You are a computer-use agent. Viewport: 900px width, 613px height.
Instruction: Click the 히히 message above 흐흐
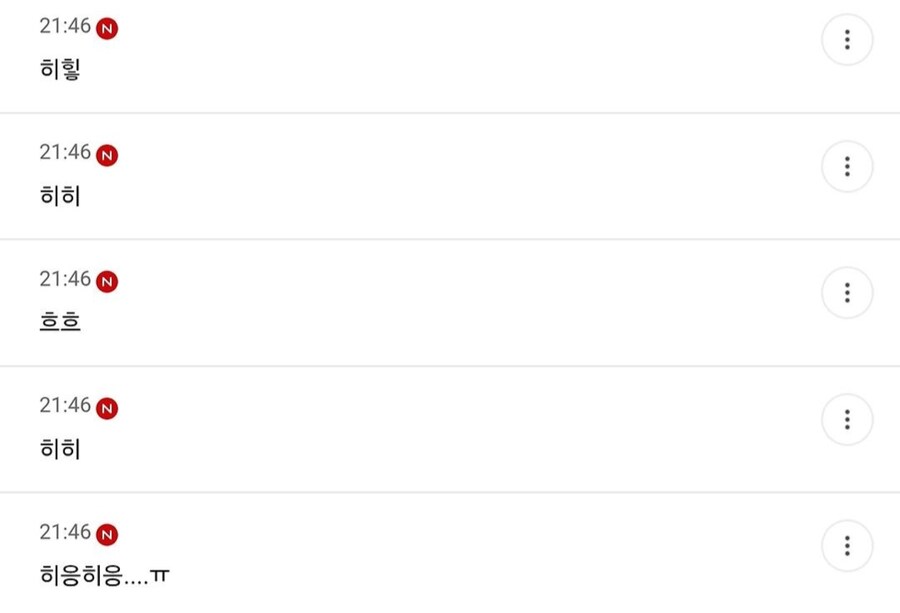tap(60, 196)
